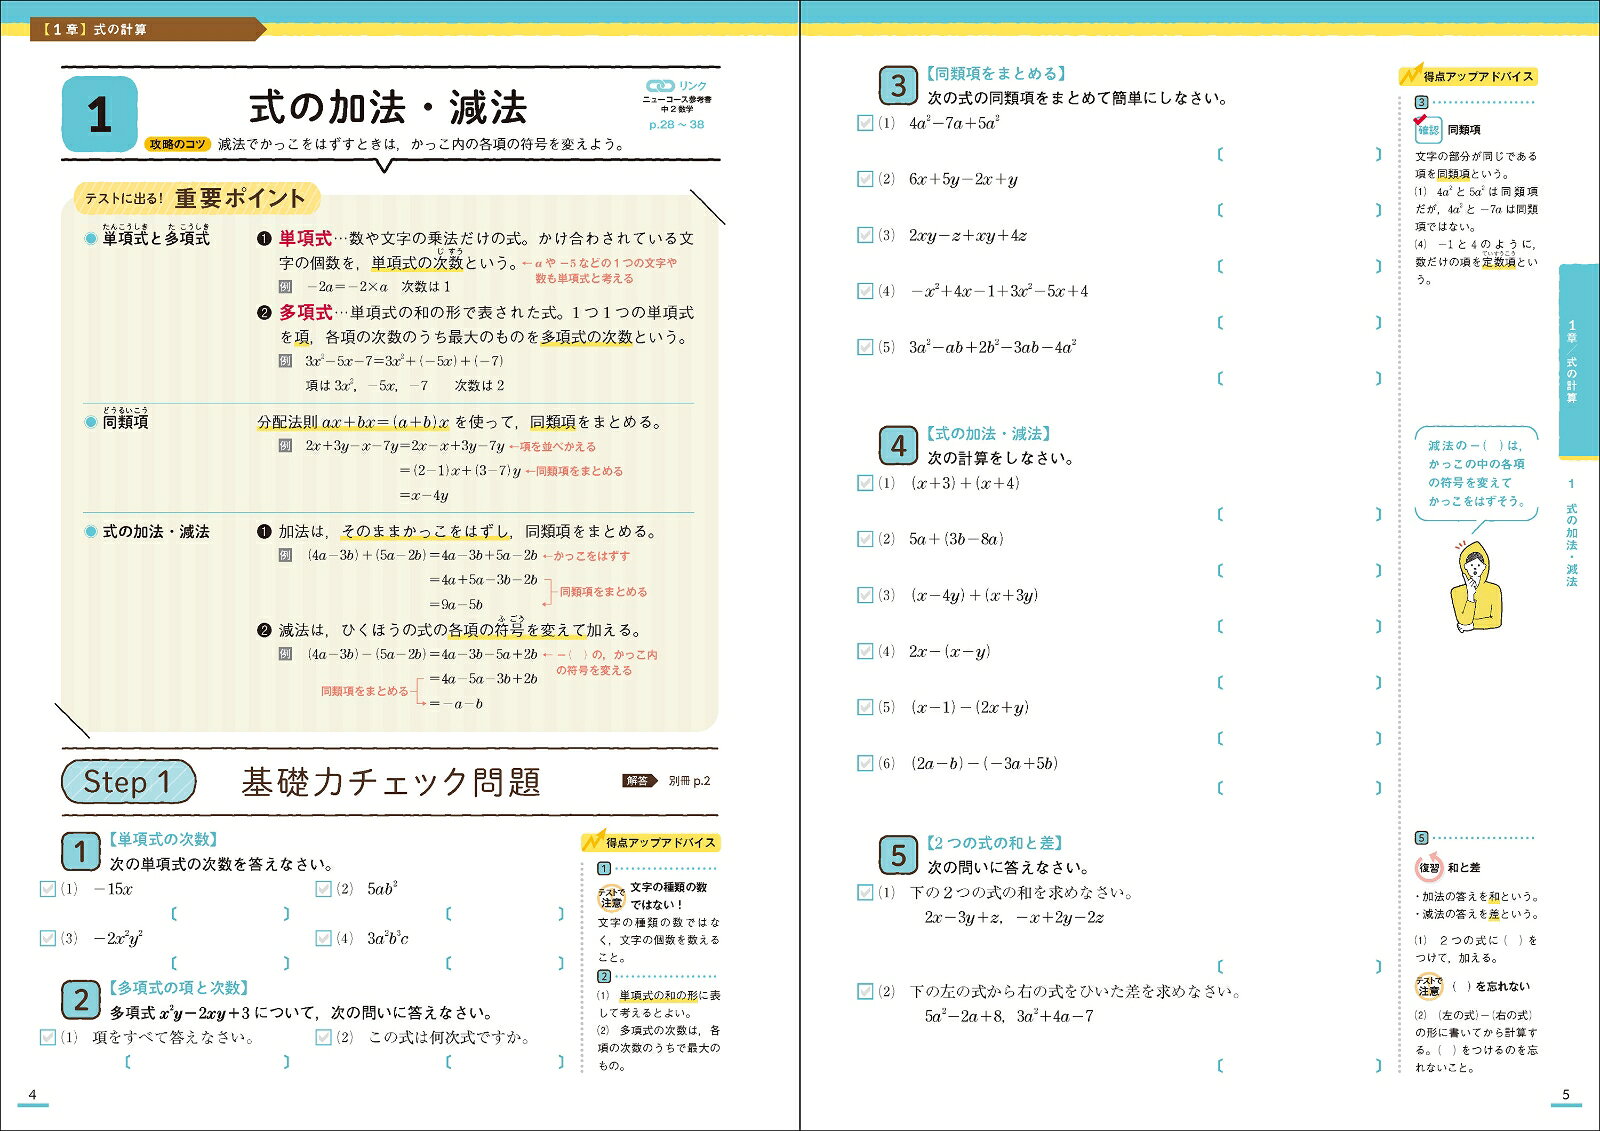Click the 解答 label next to 別冊 p.2
This screenshot has height=1131, width=1600.
click(x=638, y=781)
